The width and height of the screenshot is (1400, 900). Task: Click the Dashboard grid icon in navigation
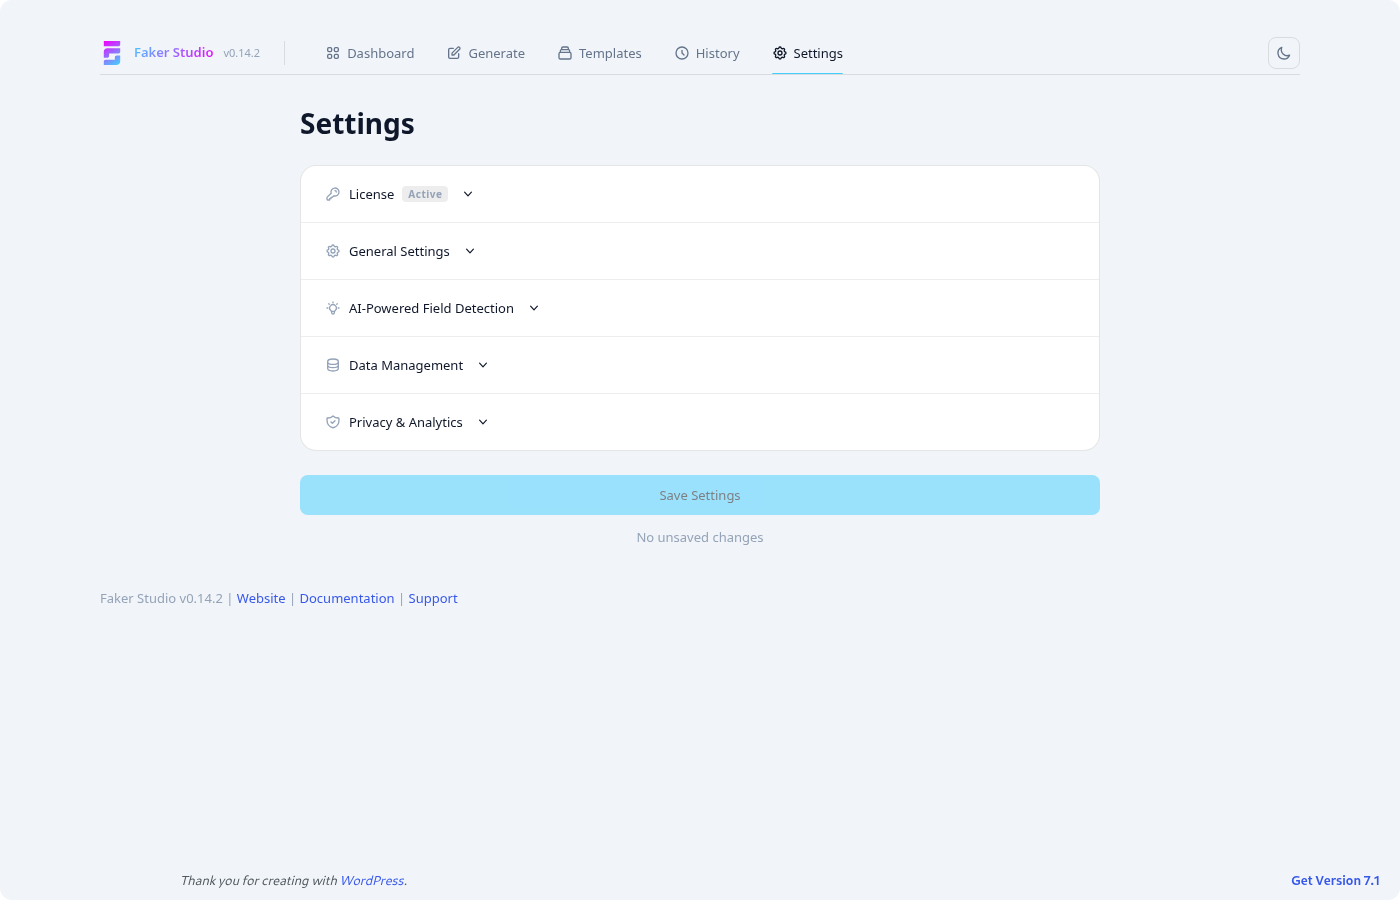(x=333, y=53)
